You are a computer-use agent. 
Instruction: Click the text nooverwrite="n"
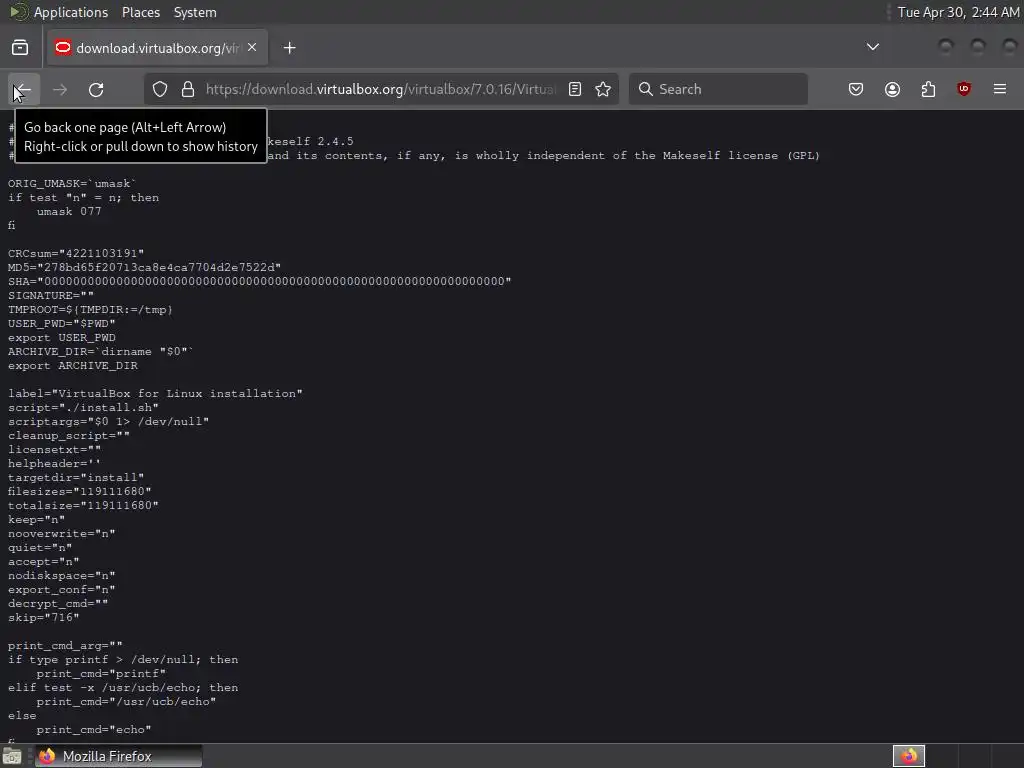point(61,534)
